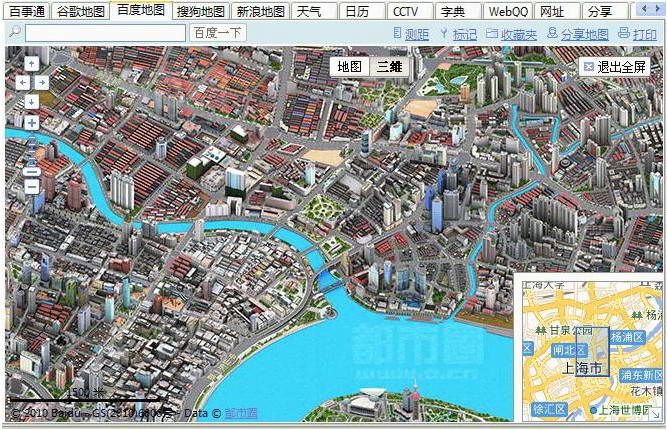The image size is (667, 430).
Task: Open the CCTV tab
Action: point(410,11)
